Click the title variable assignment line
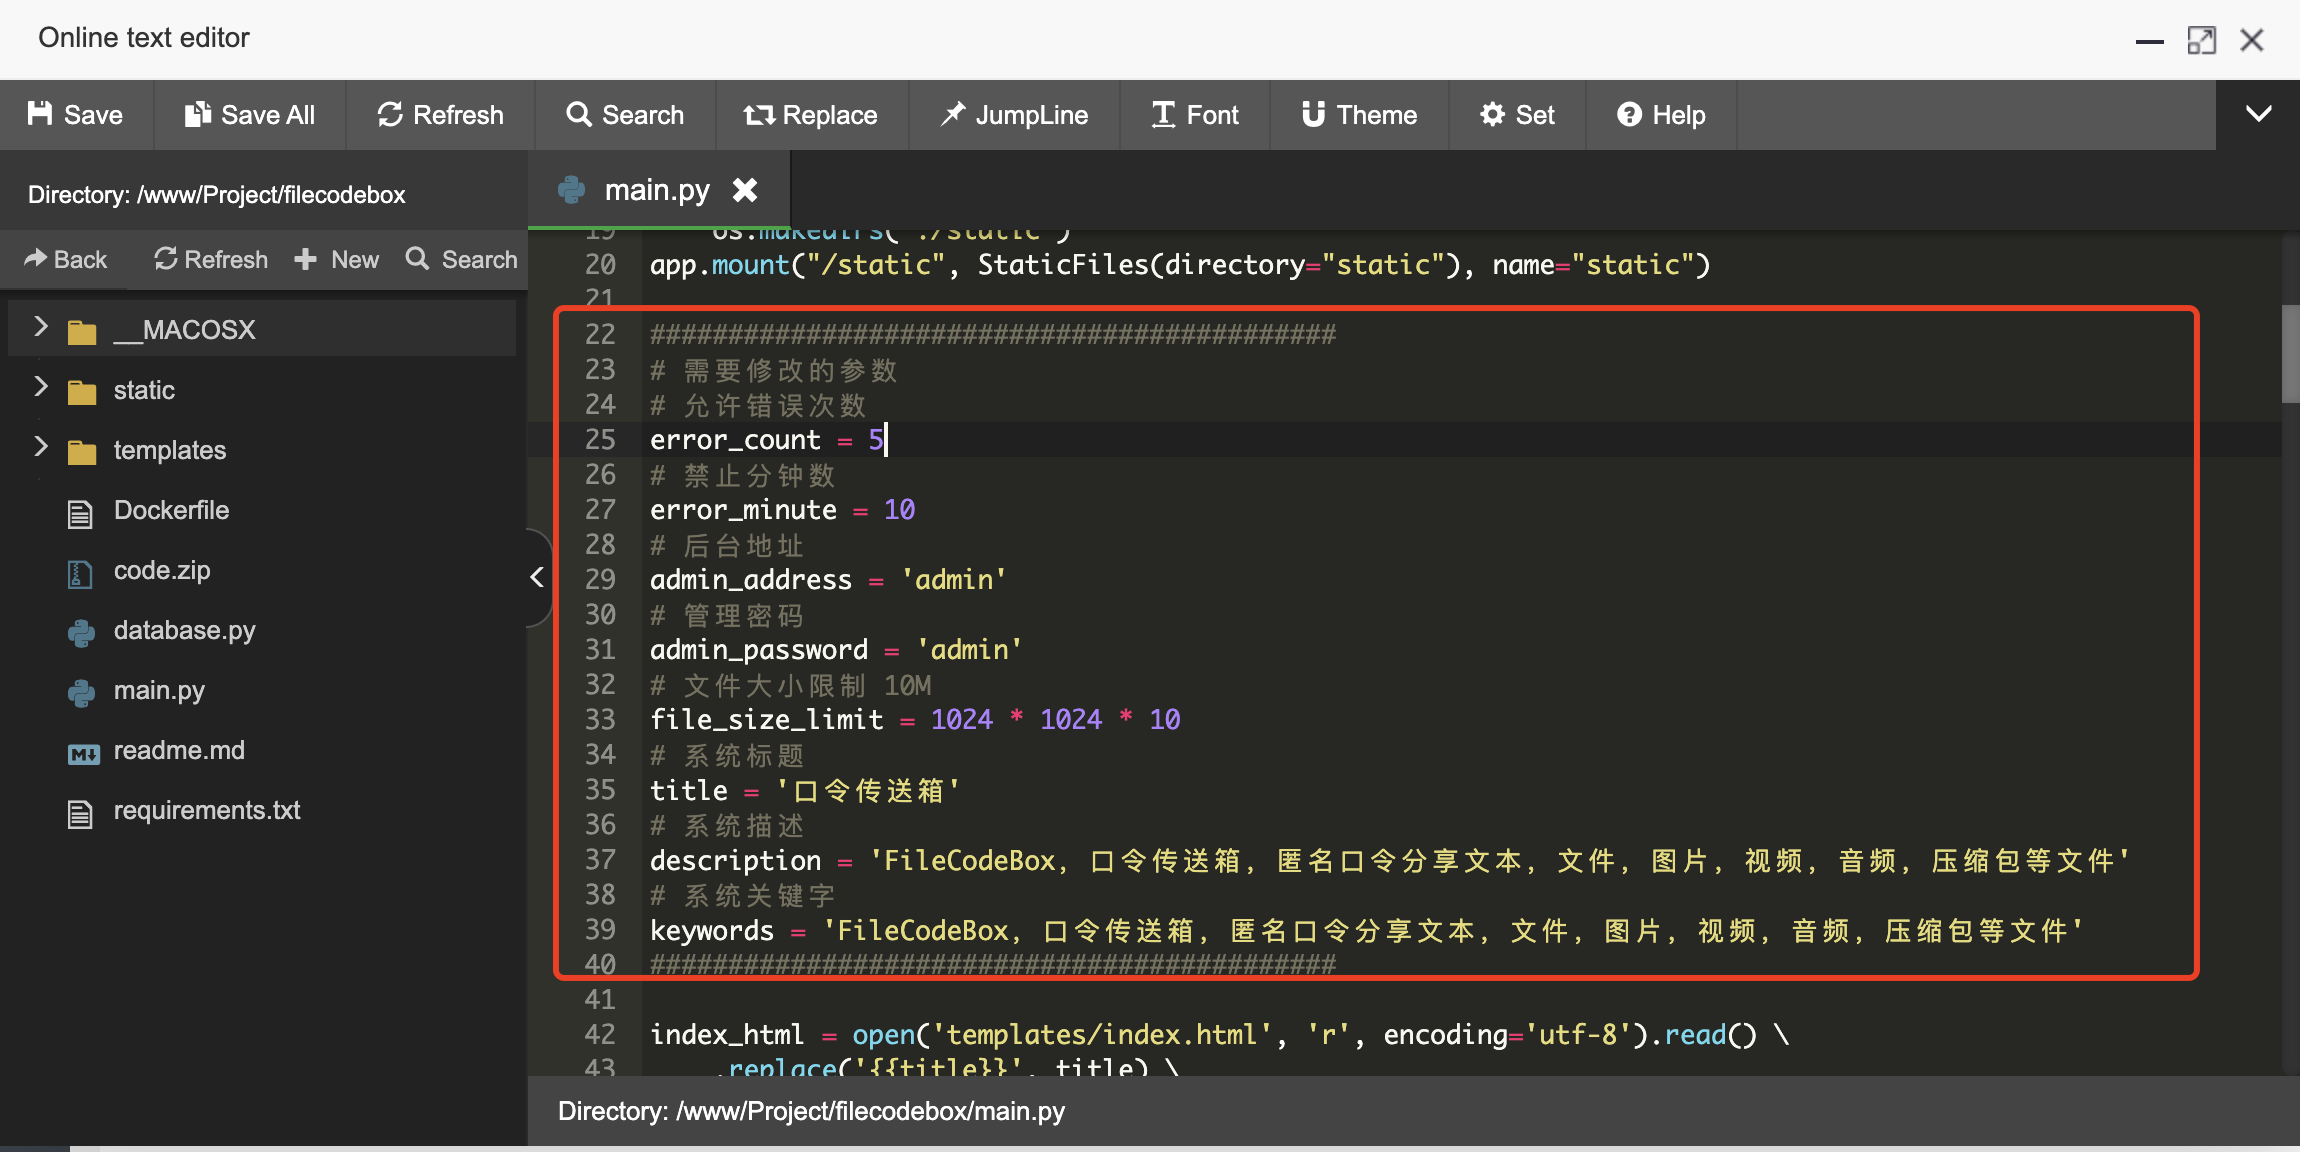The image size is (2300, 1152). tap(806, 790)
